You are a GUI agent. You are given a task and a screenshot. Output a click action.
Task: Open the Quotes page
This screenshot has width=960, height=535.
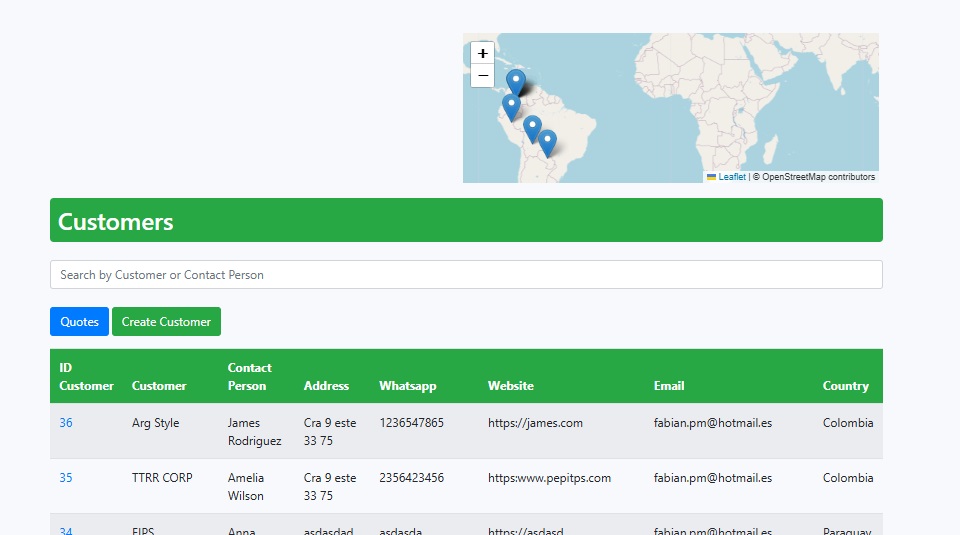[79, 322]
